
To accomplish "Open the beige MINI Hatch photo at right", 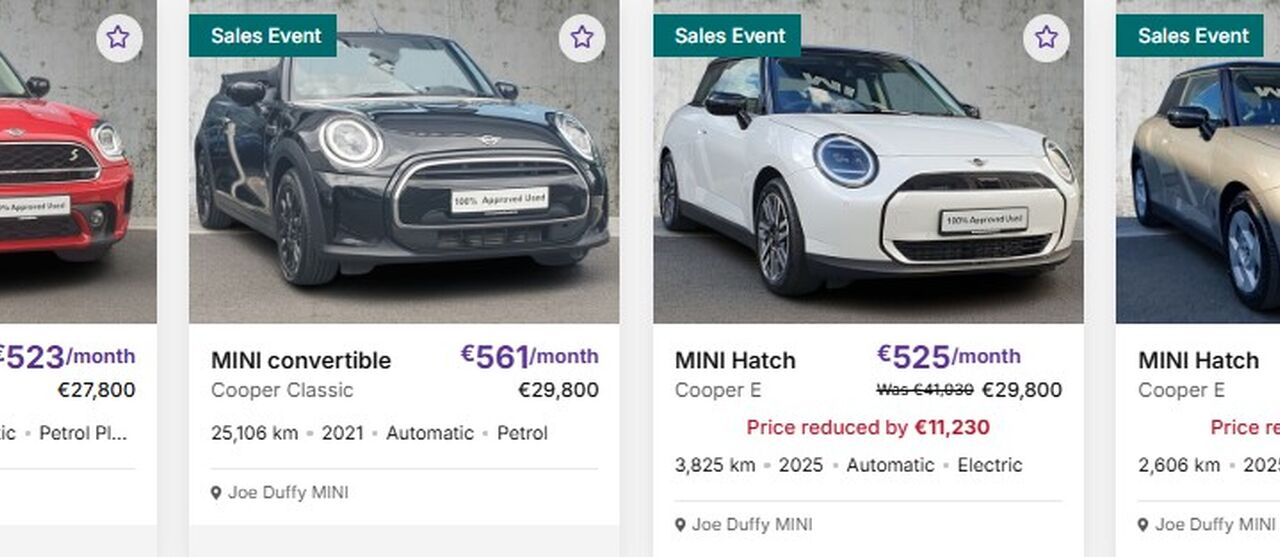I will 1198,161.
